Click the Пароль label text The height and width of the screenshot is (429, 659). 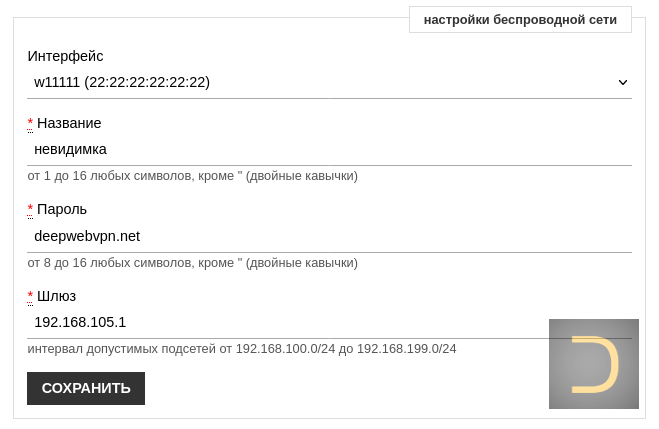click(62, 209)
